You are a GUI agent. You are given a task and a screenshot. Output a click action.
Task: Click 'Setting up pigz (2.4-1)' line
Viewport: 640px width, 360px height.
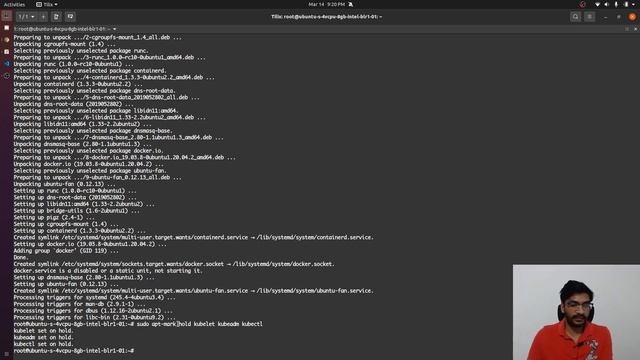pos(54,217)
